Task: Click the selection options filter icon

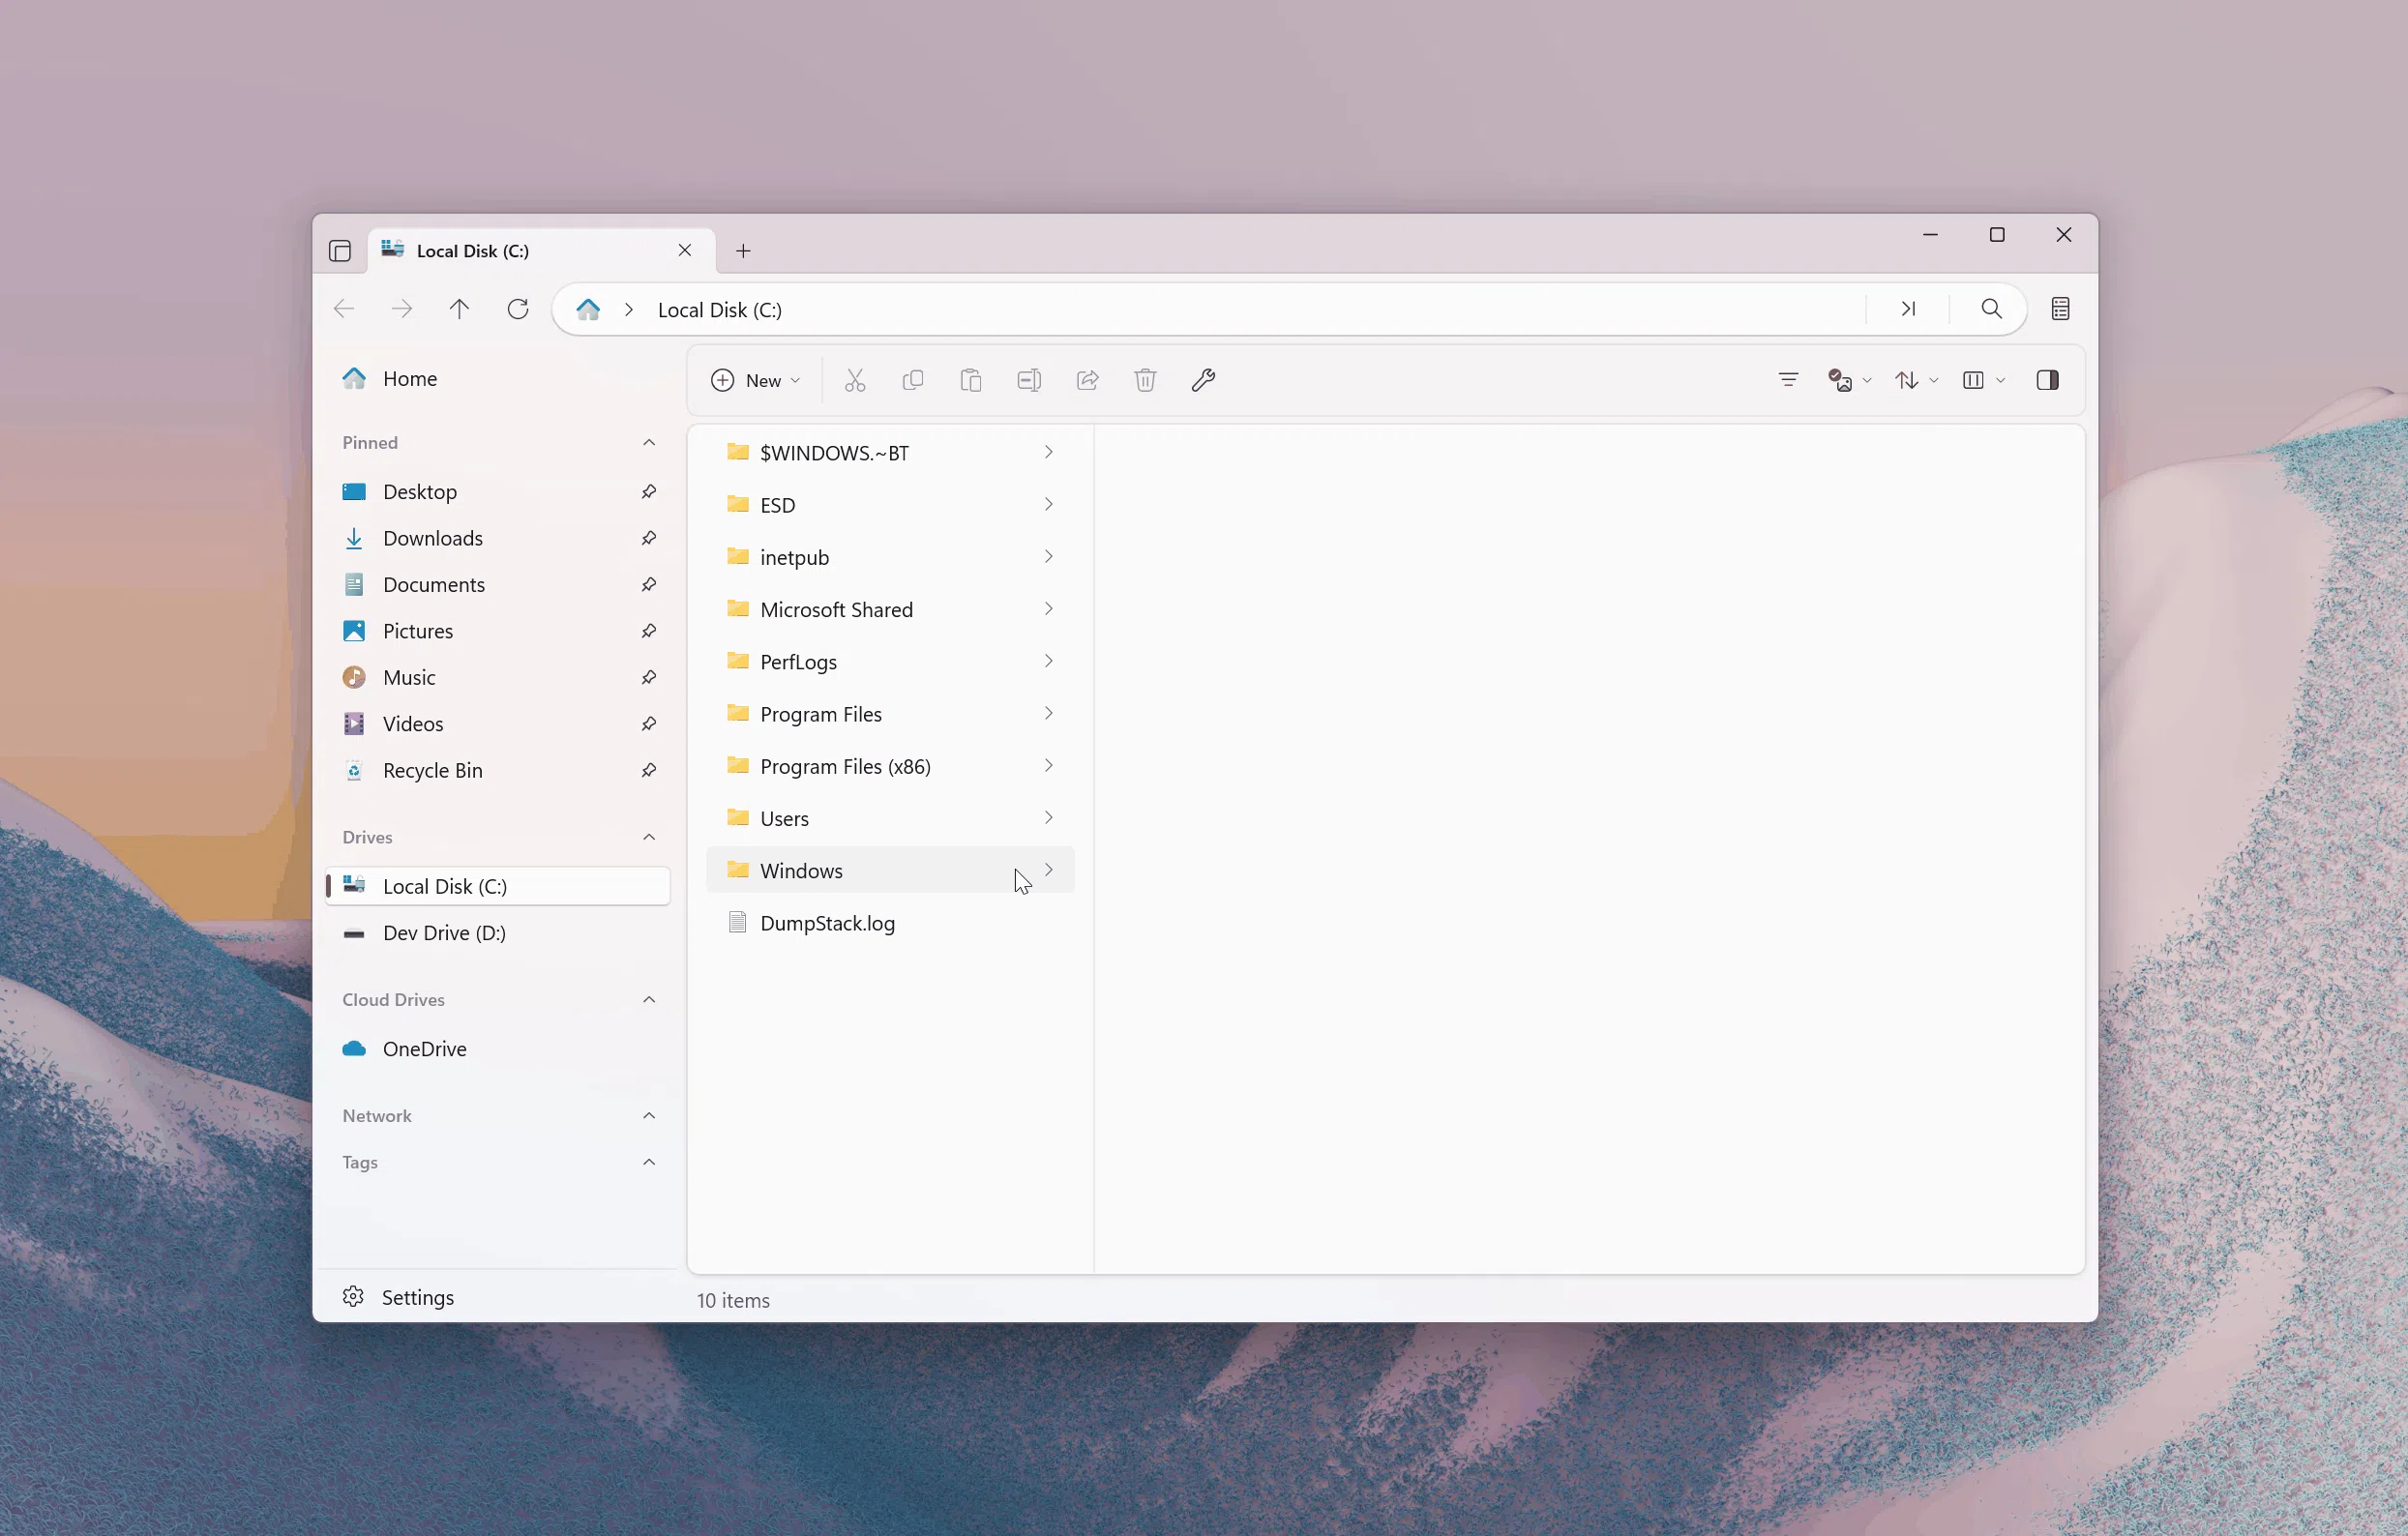Action: click(1788, 380)
